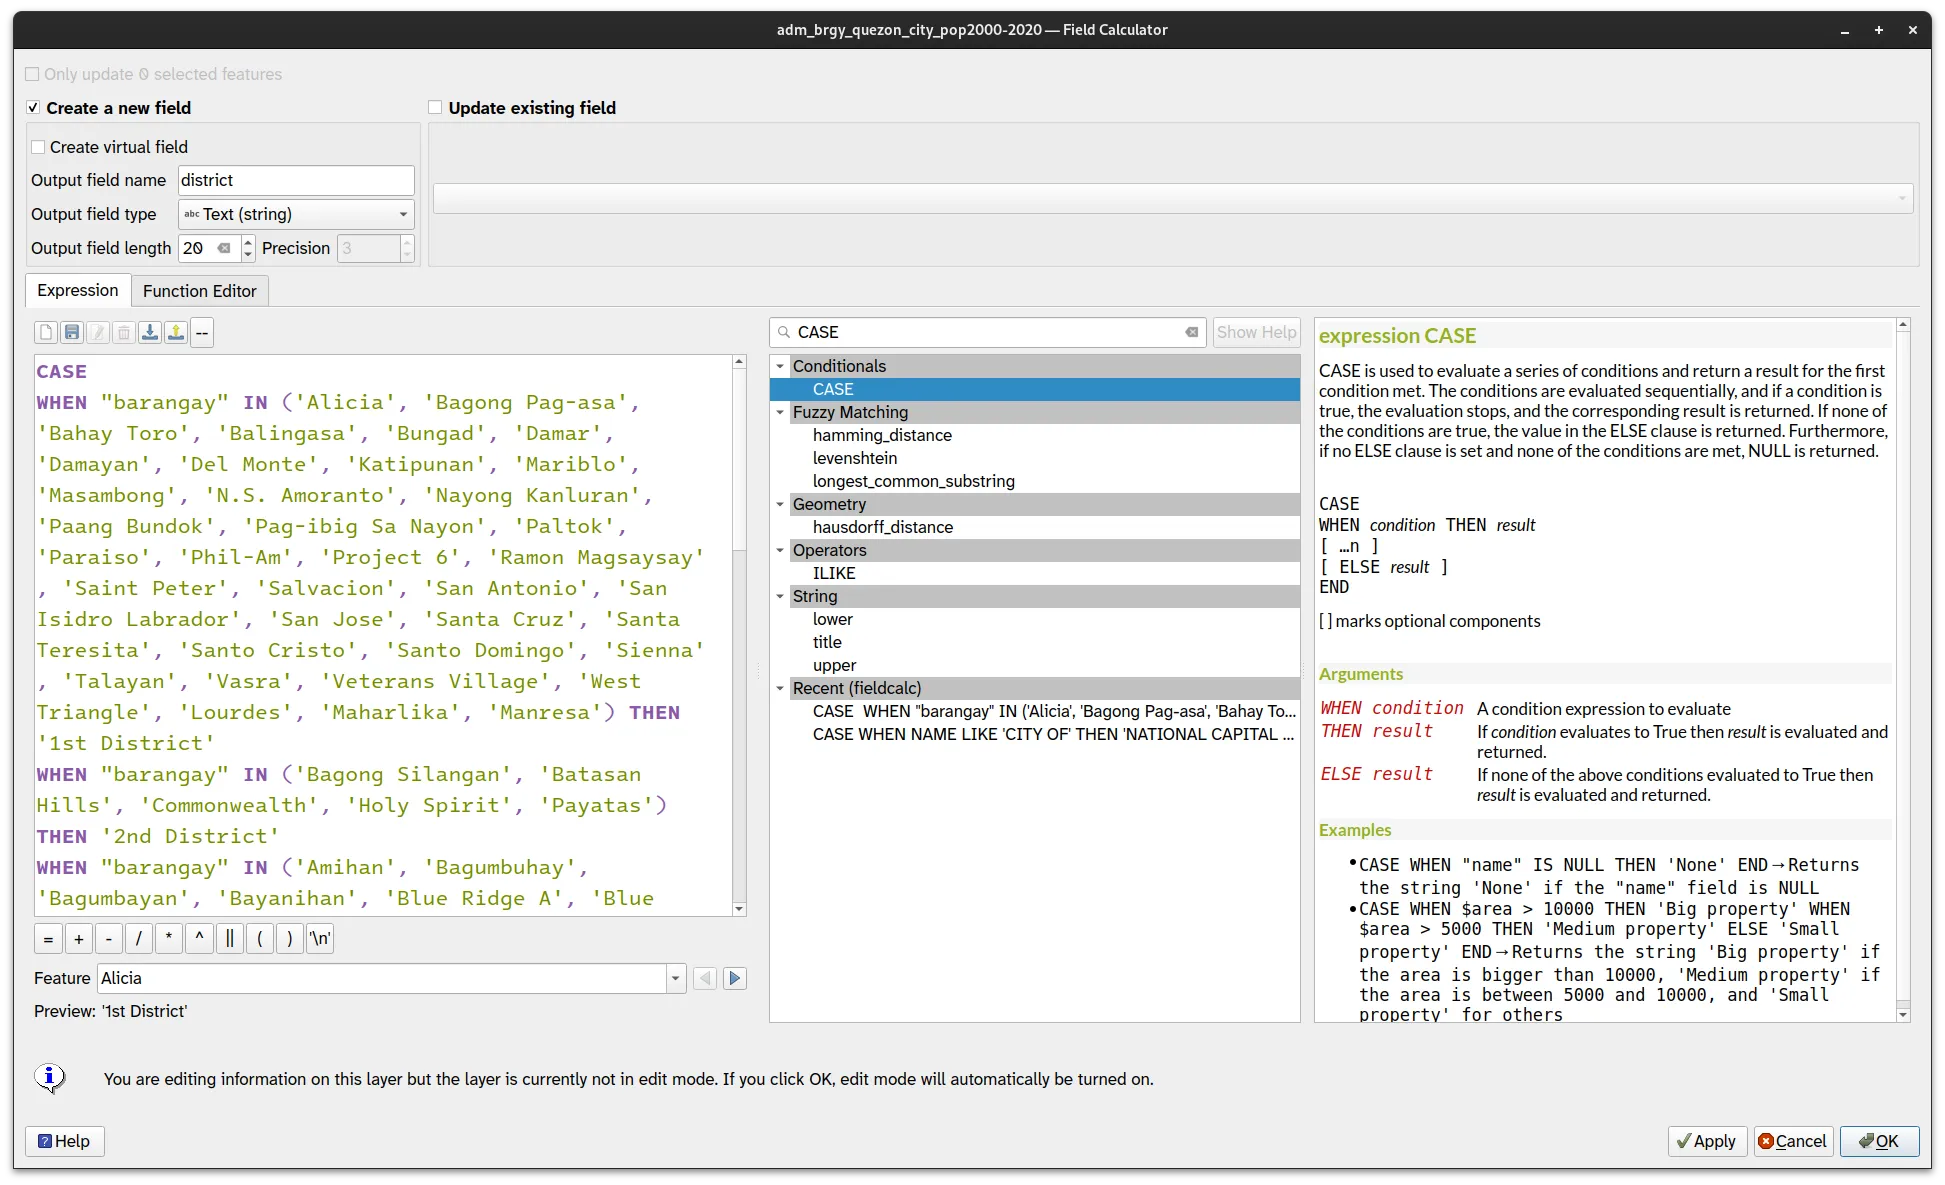This screenshot has height=1185, width=1945.
Task: Switch to Function Editor tab
Action: 199,291
